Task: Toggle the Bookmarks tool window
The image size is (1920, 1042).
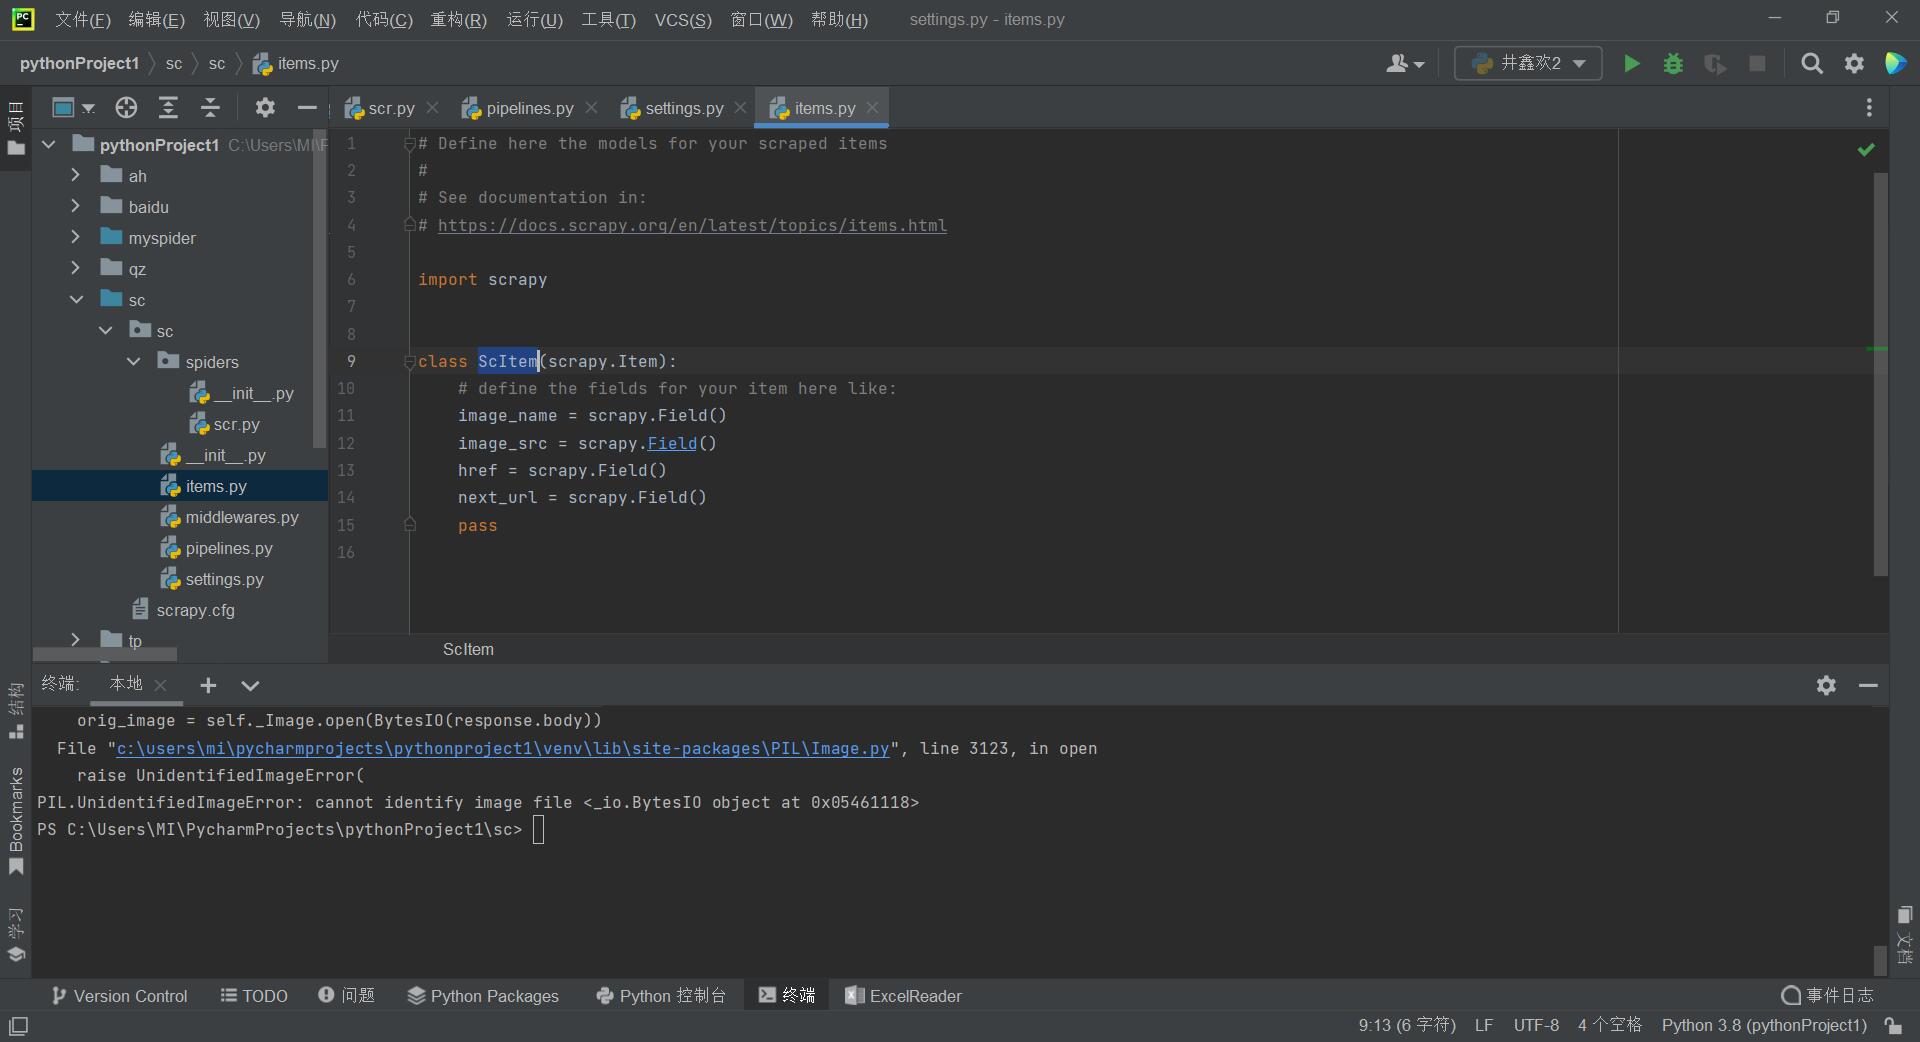Action: [16, 820]
